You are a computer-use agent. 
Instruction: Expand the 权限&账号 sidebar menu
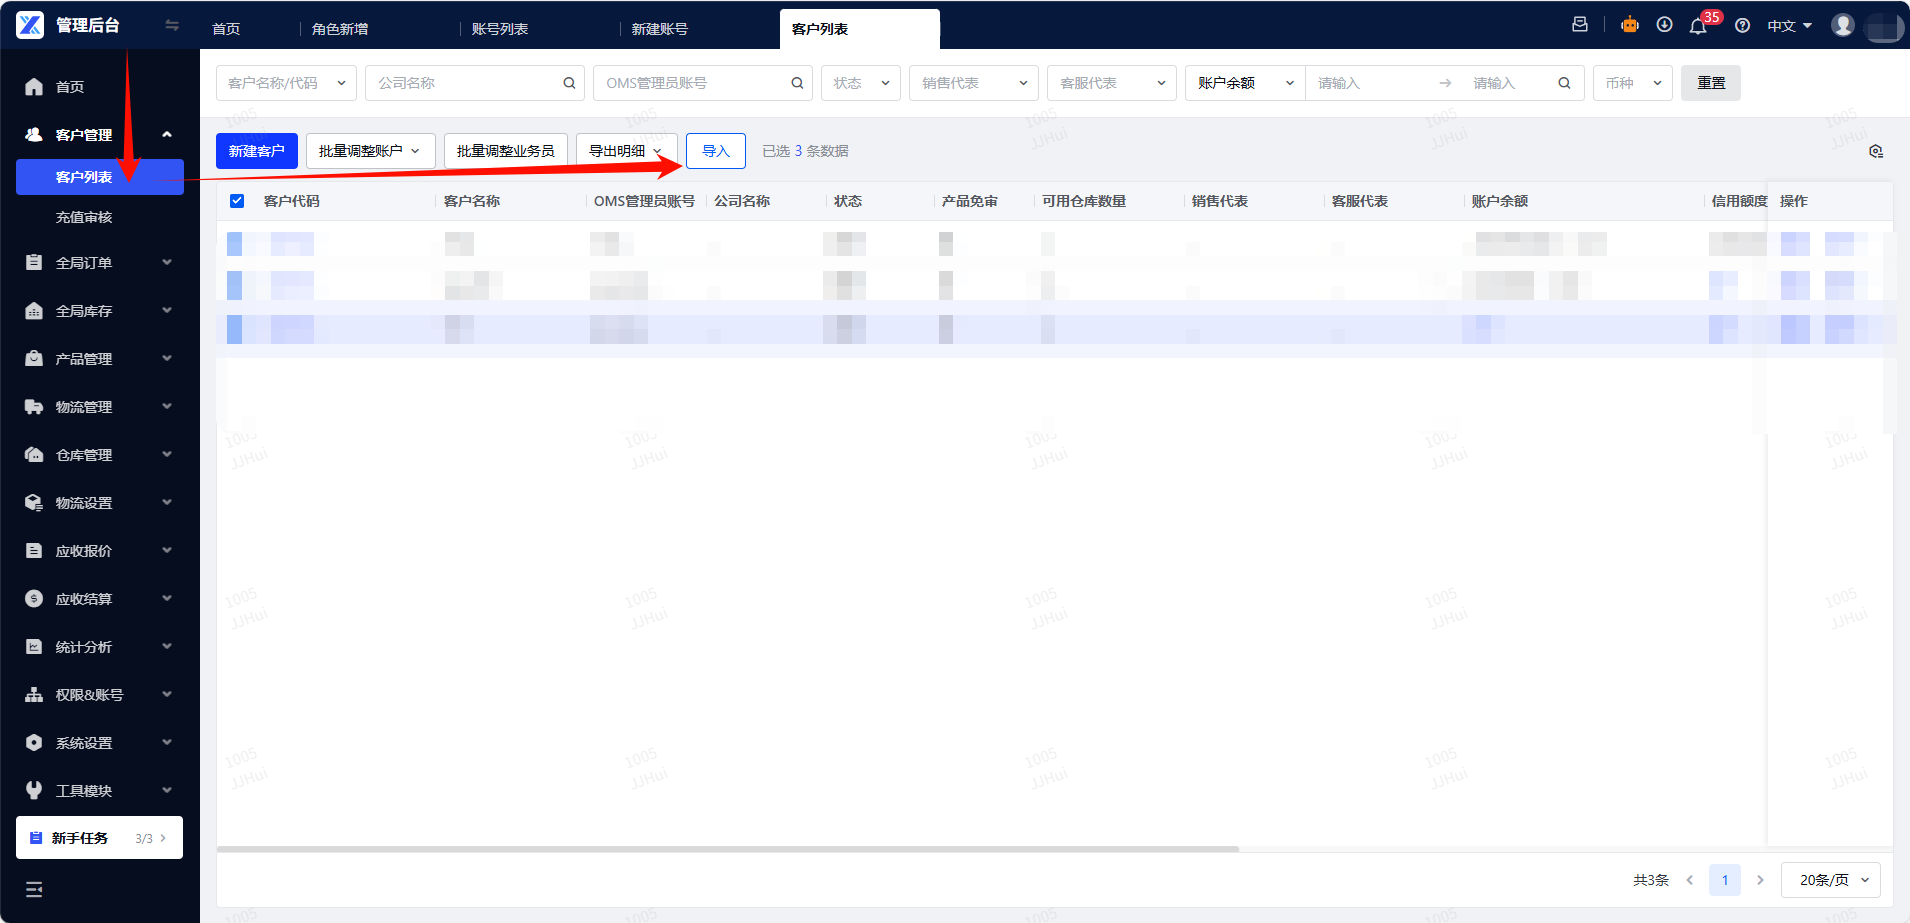[x=167, y=695]
